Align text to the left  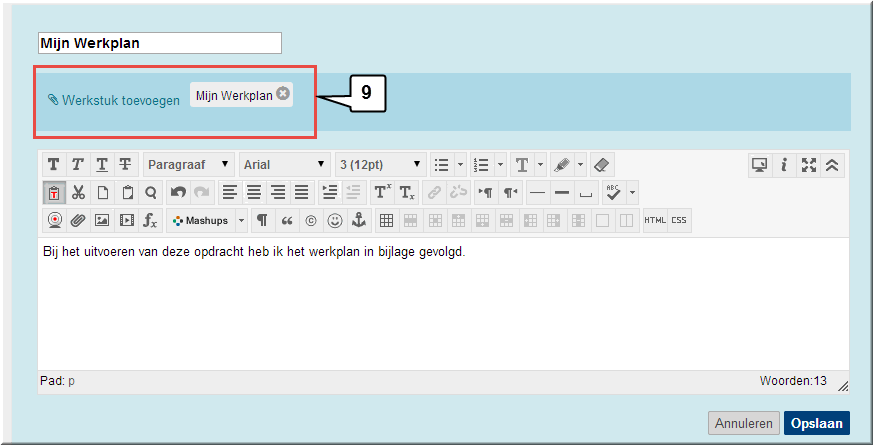pyautogui.click(x=229, y=193)
